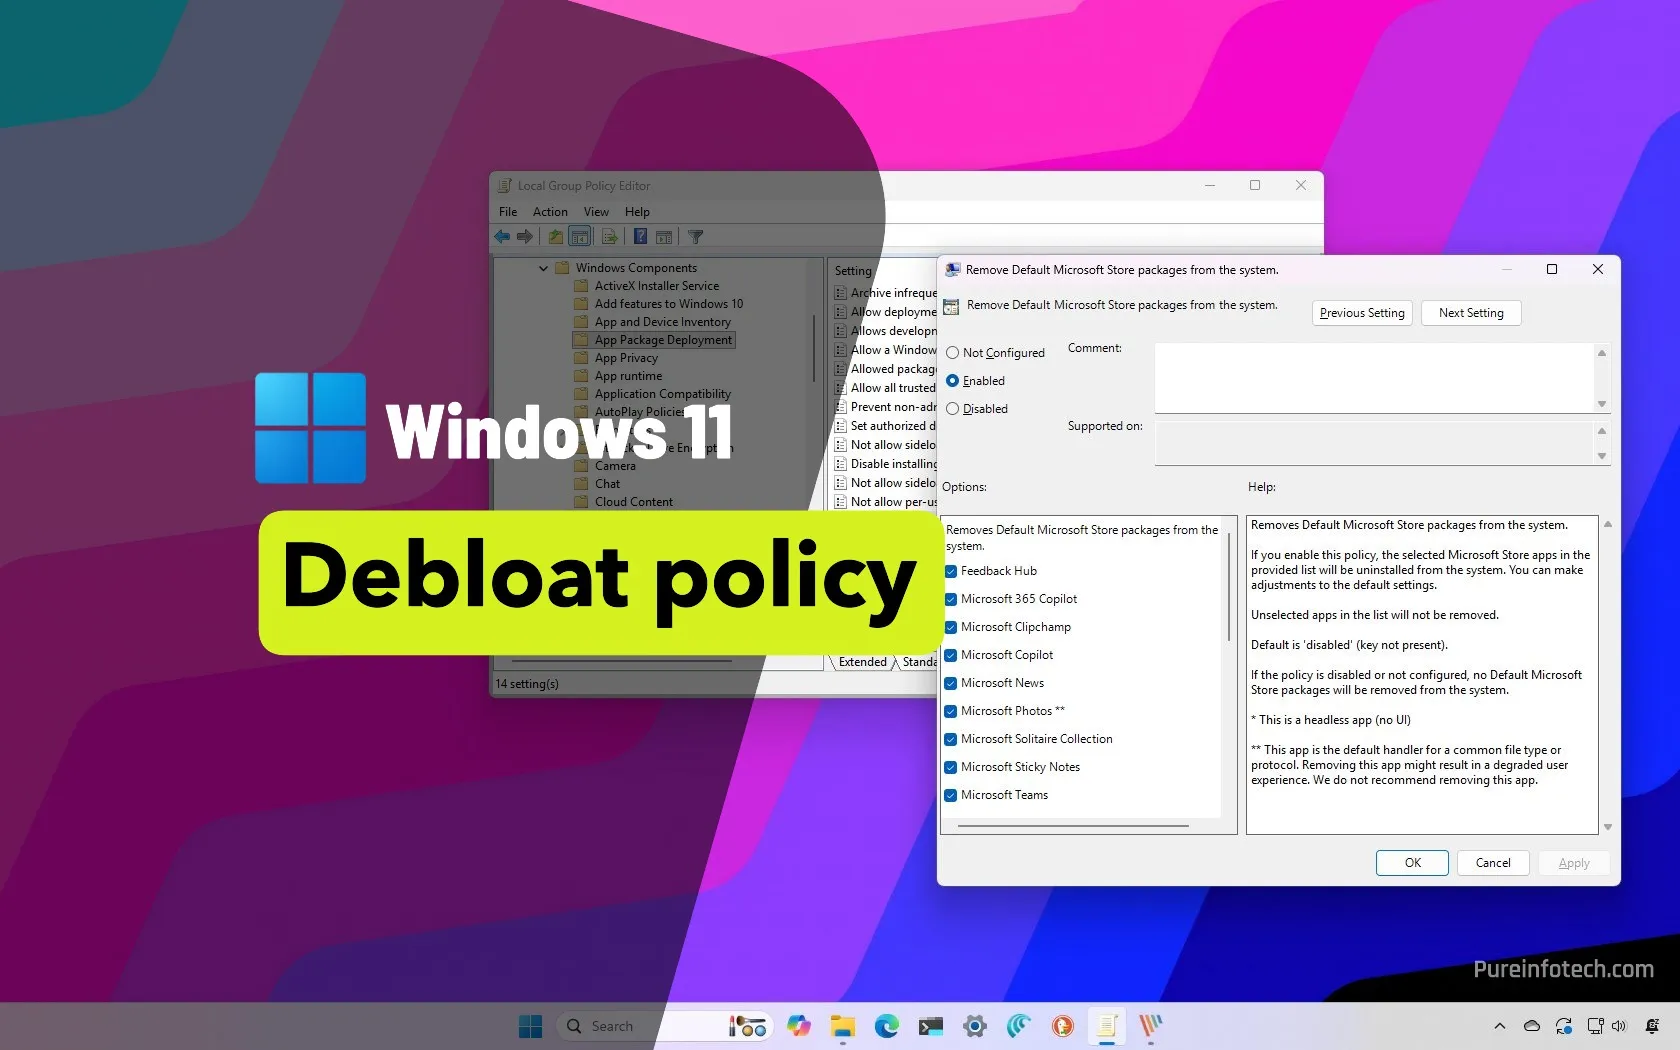Click the Next Setting button

pyautogui.click(x=1470, y=312)
